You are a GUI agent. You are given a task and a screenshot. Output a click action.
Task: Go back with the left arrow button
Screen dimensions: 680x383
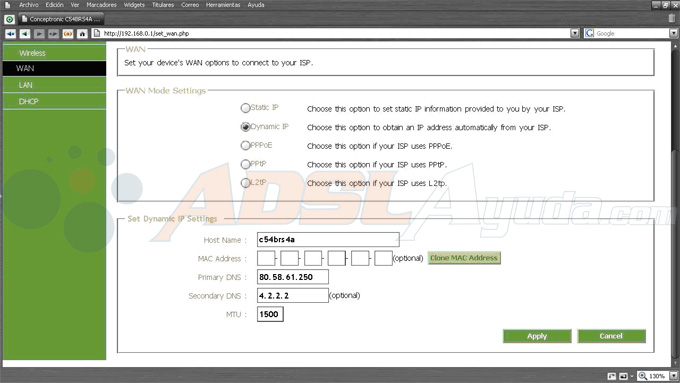point(25,33)
